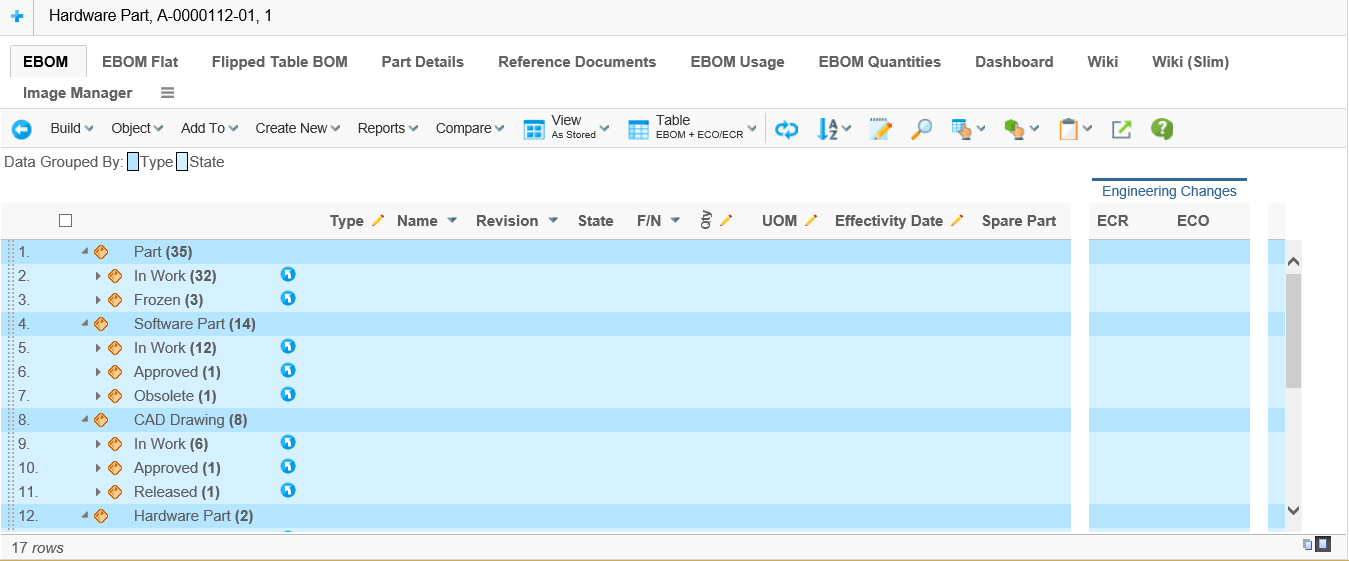Image resolution: width=1349 pixels, height=561 pixels.
Task: Toggle the Type grouping color box
Action: pyautogui.click(x=133, y=162)
